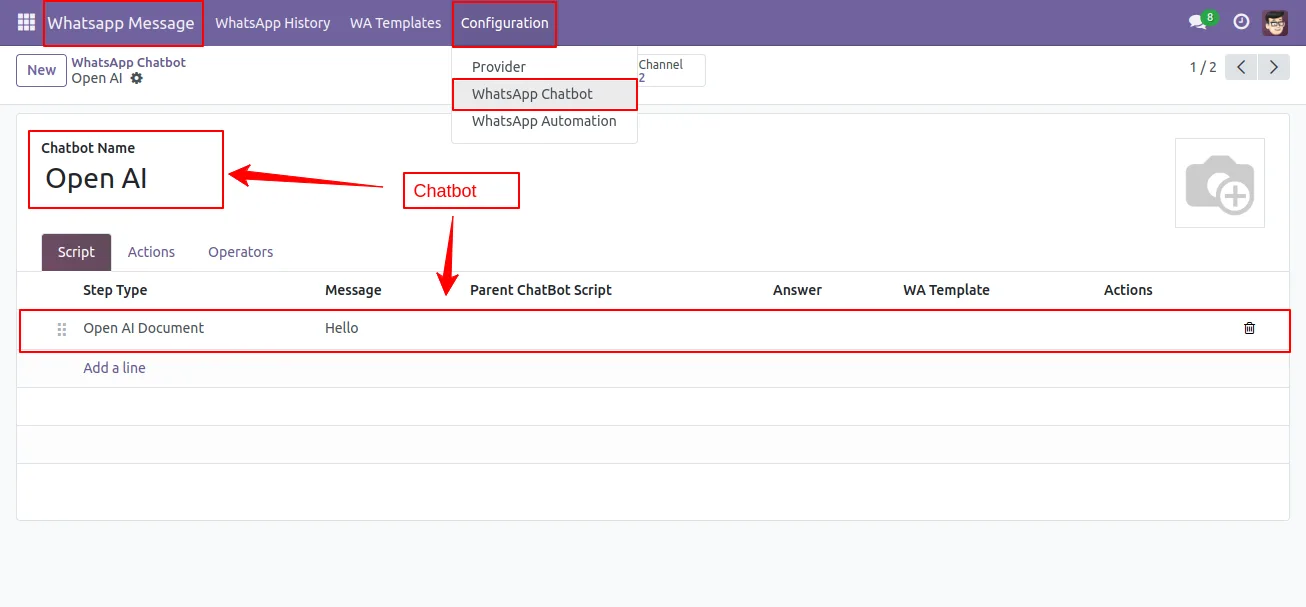Open the user avatar menu

(x=1275, y=22)
